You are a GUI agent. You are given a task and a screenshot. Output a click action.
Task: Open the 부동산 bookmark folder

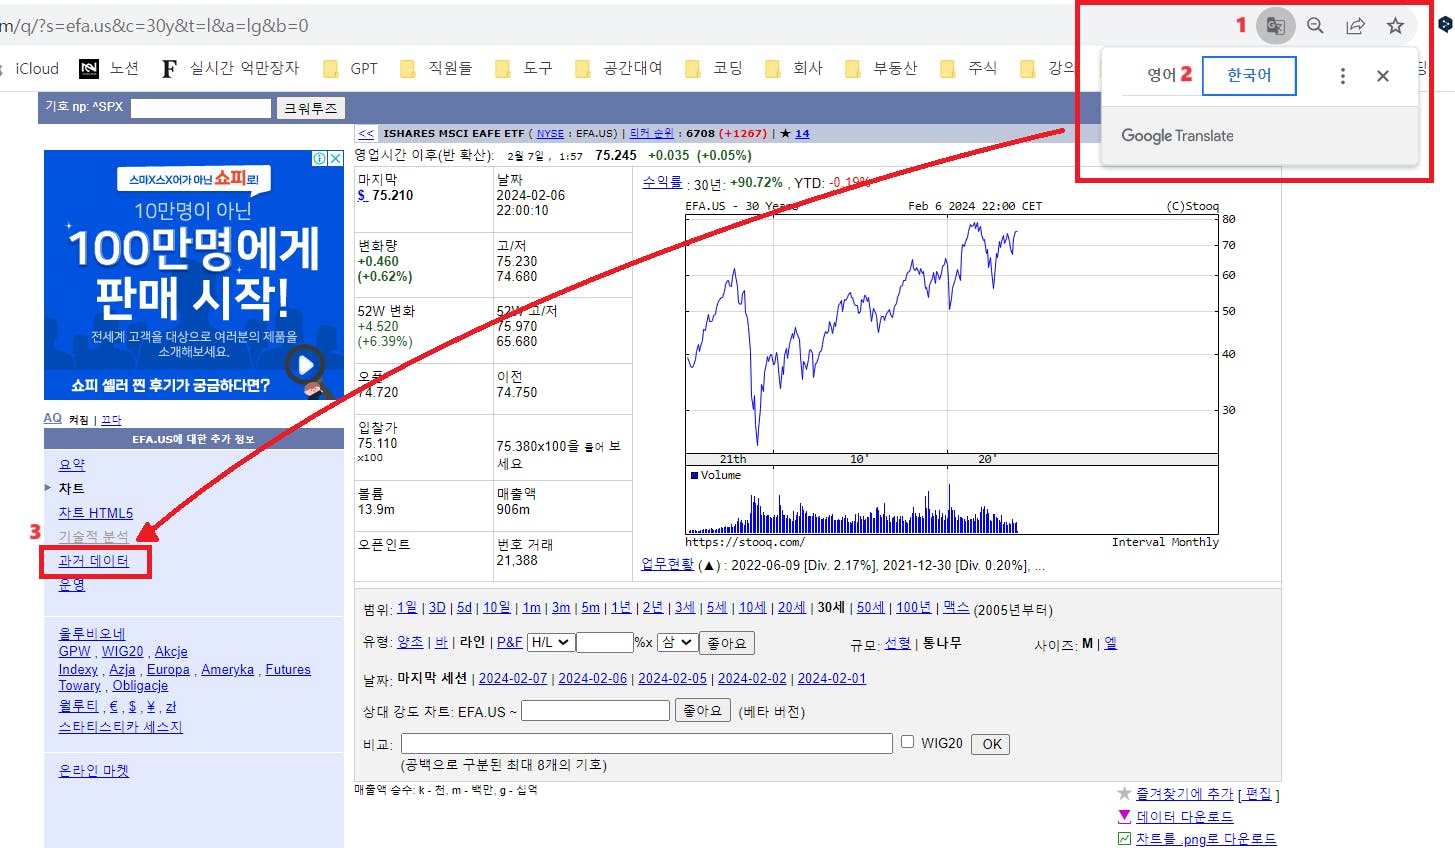pyautogui.click(x=880, y=68)
